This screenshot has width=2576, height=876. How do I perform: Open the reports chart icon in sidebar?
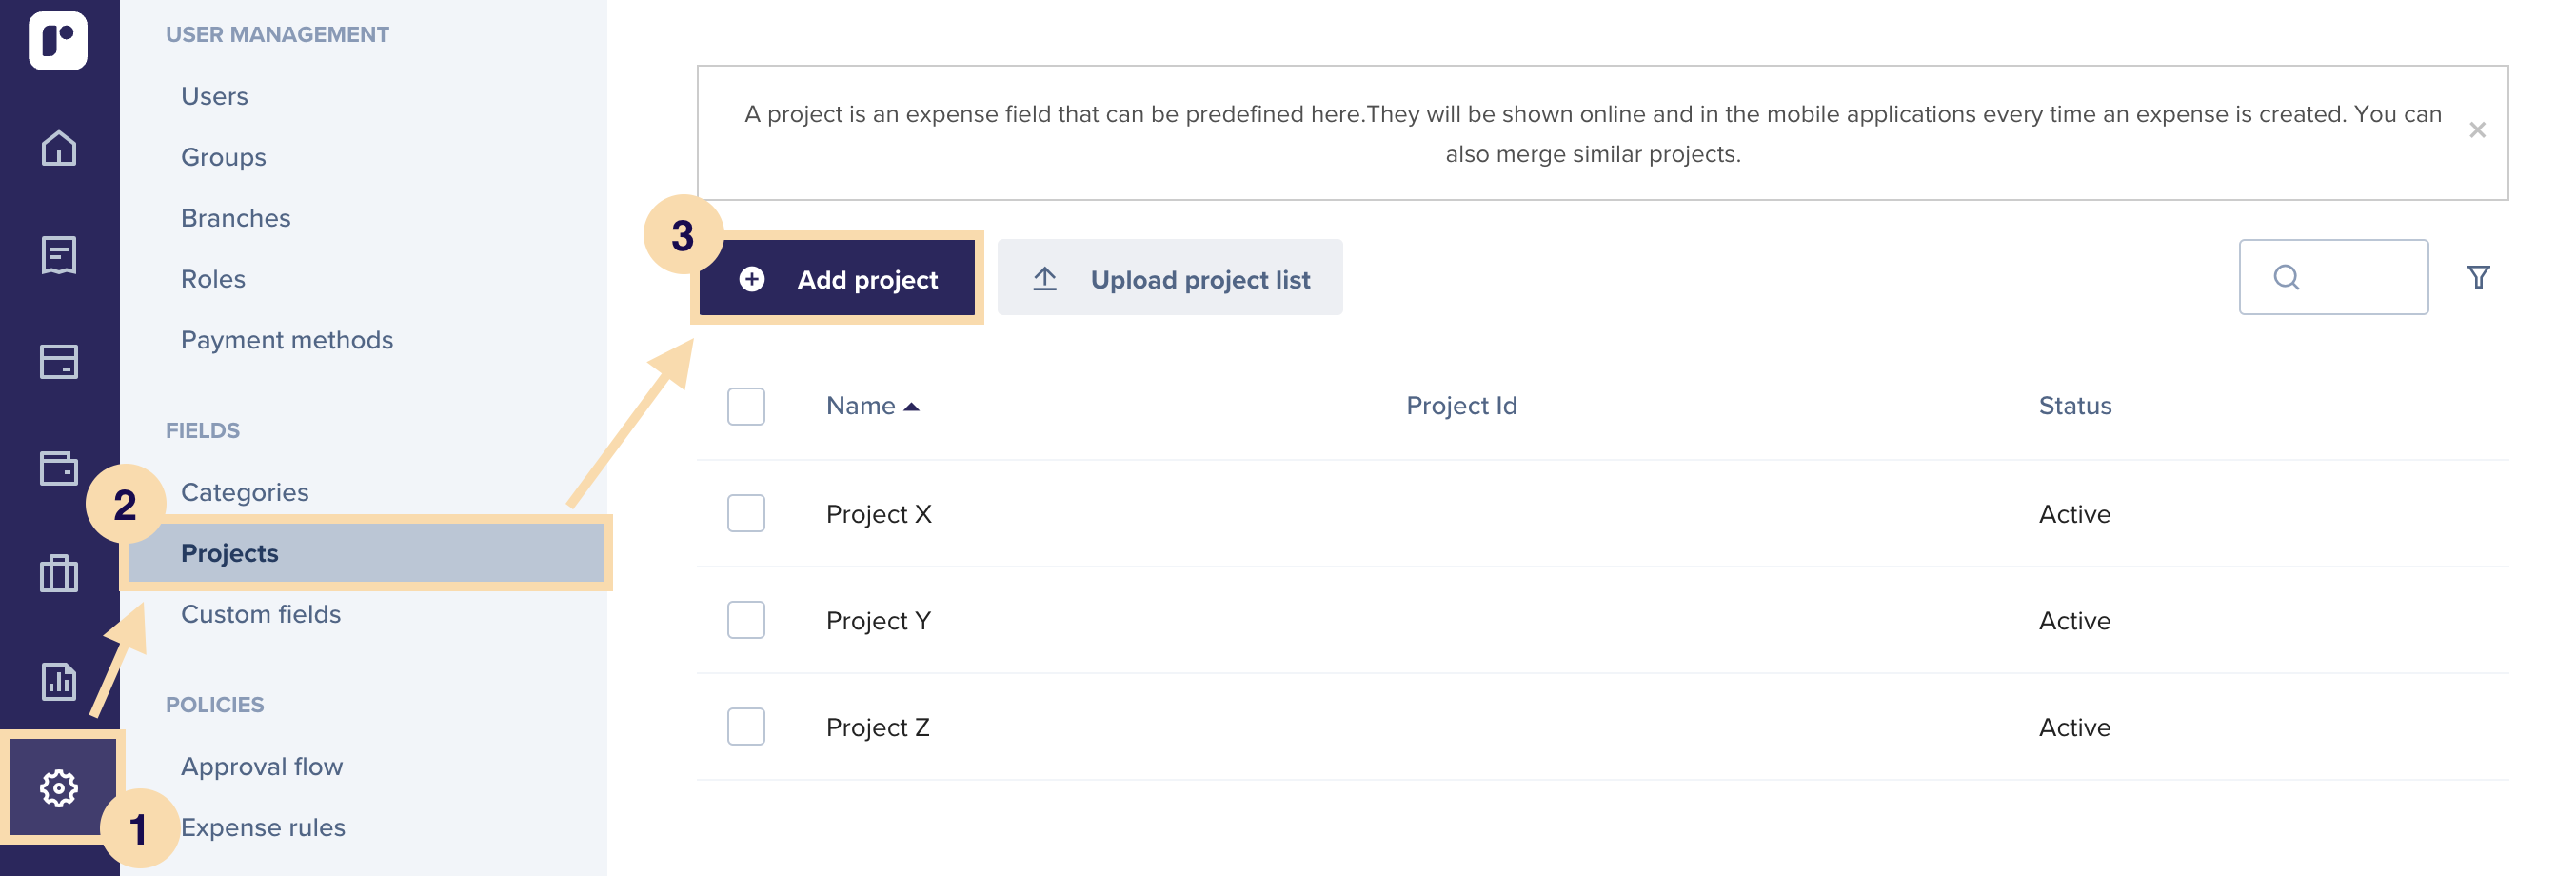[x=59, y=681]
